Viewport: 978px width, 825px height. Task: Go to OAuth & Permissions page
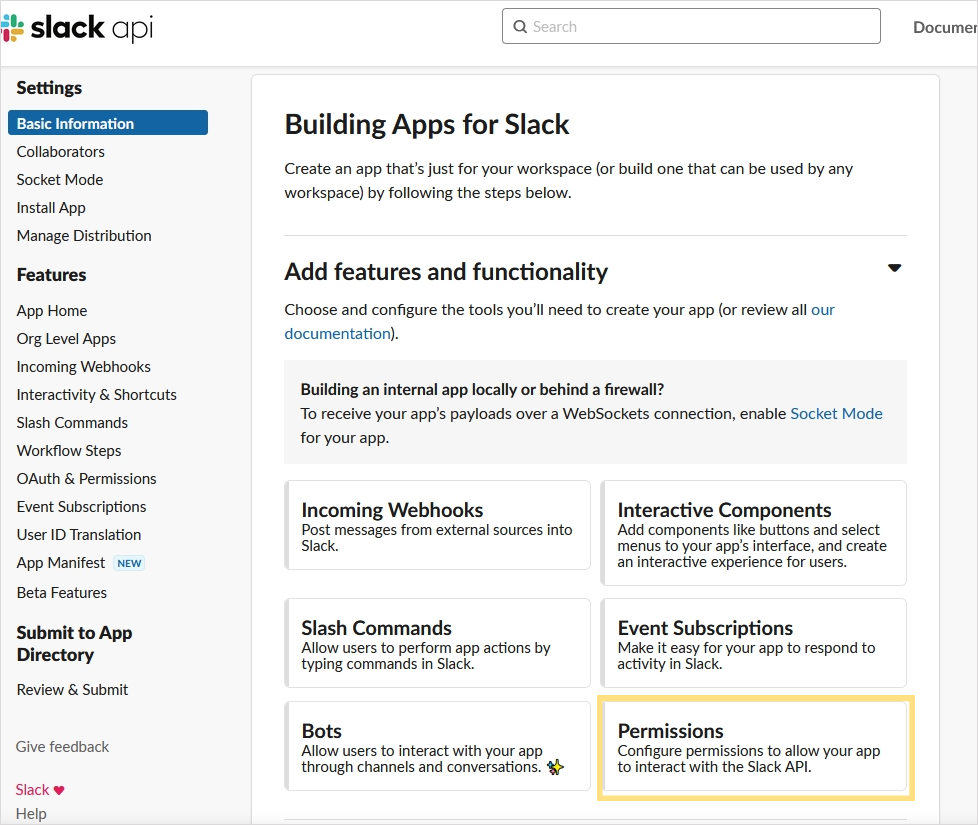click(87, 479)
